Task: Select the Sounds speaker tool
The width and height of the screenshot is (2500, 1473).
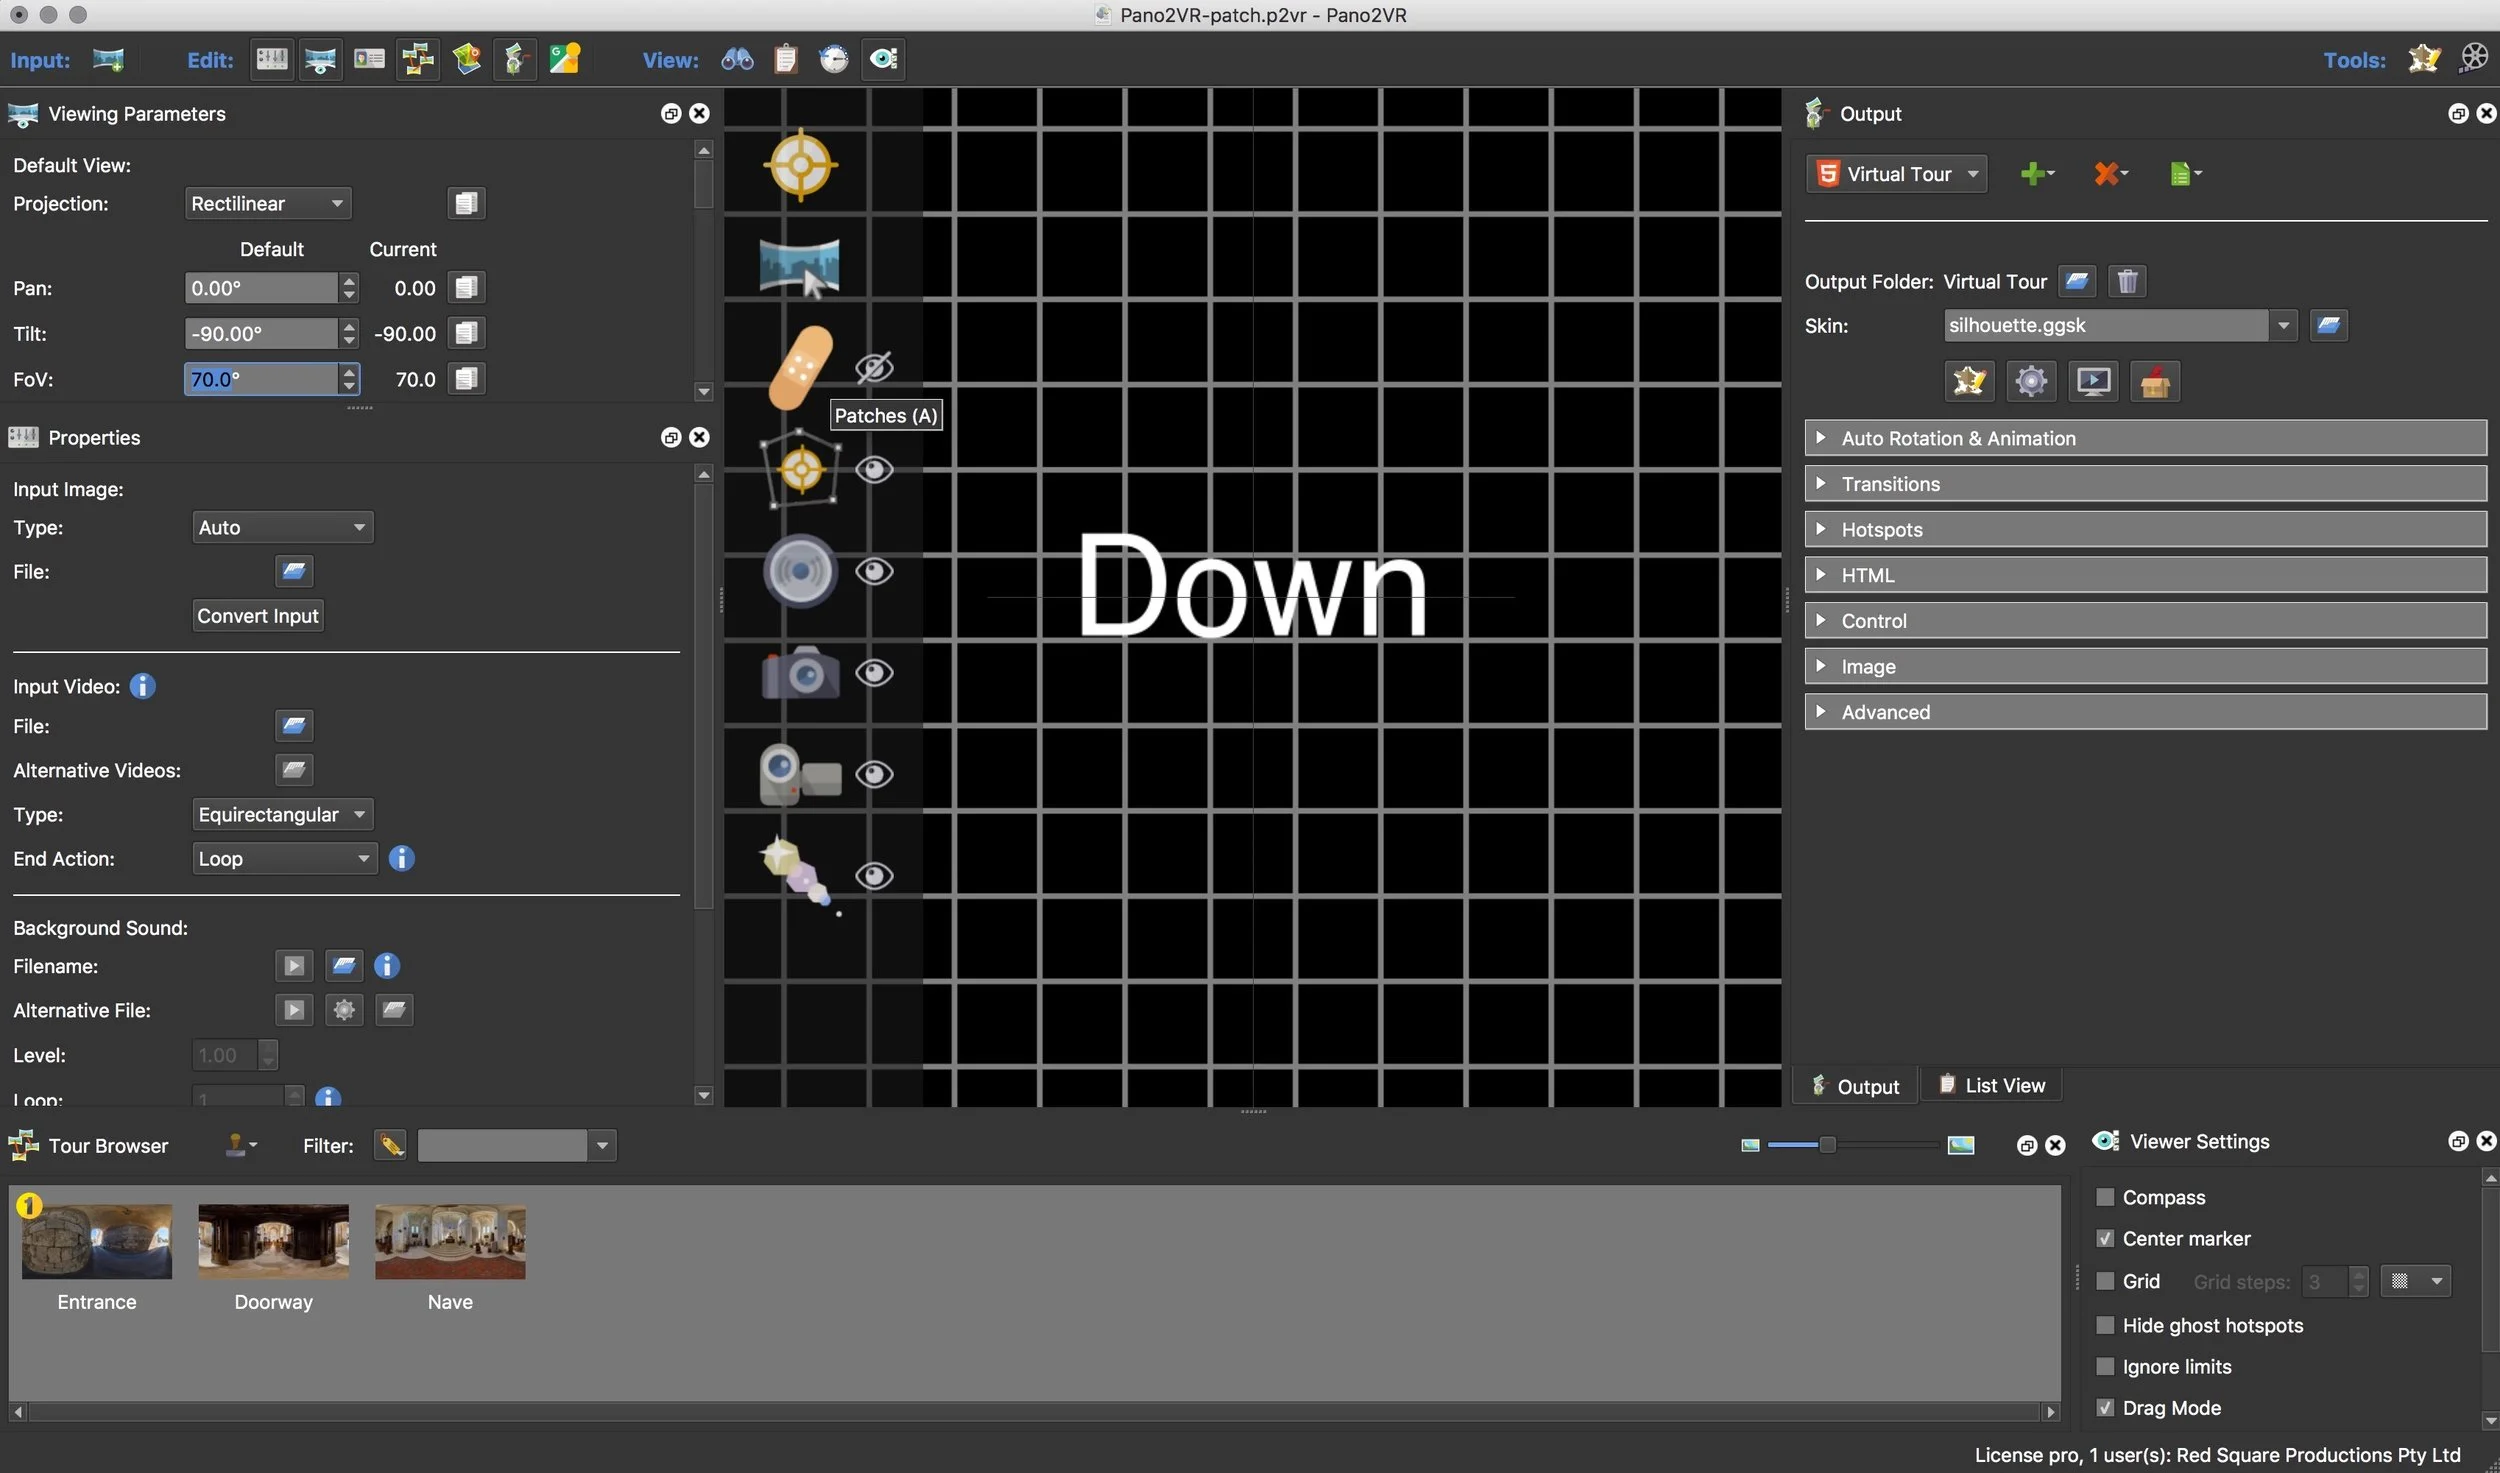Action: [800, 571]
